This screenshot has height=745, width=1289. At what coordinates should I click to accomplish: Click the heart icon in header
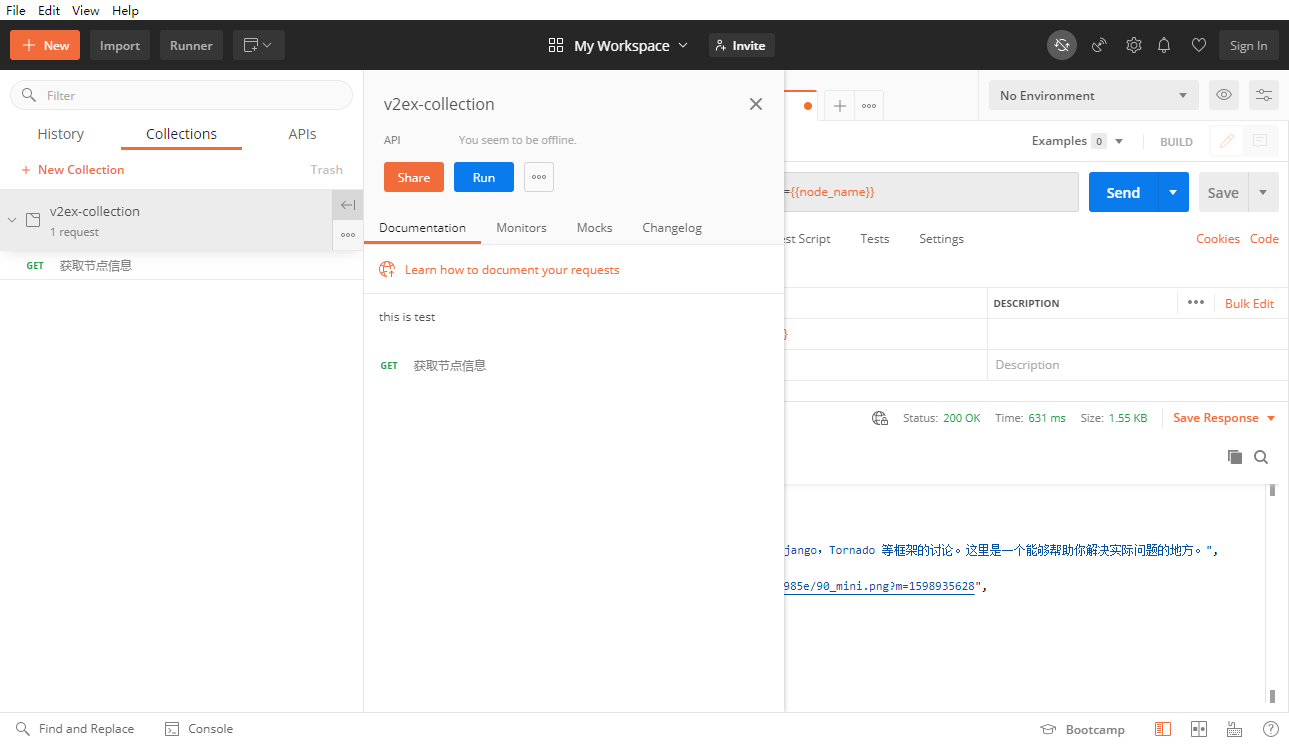coord(1198,45)
